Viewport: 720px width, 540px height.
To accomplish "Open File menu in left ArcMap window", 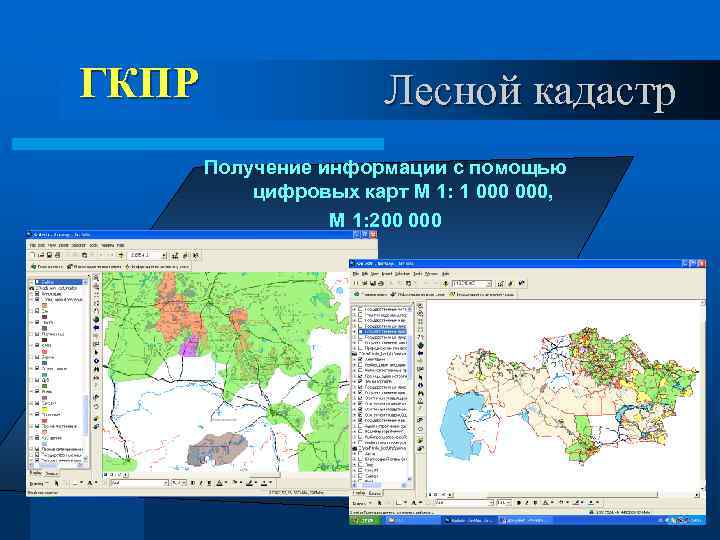I will (x=33, y=245).
